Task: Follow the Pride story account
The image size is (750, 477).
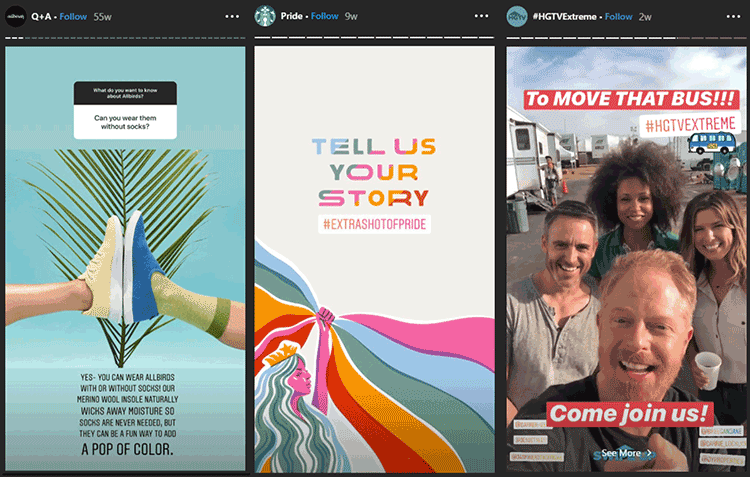Action: pos(325,16)
